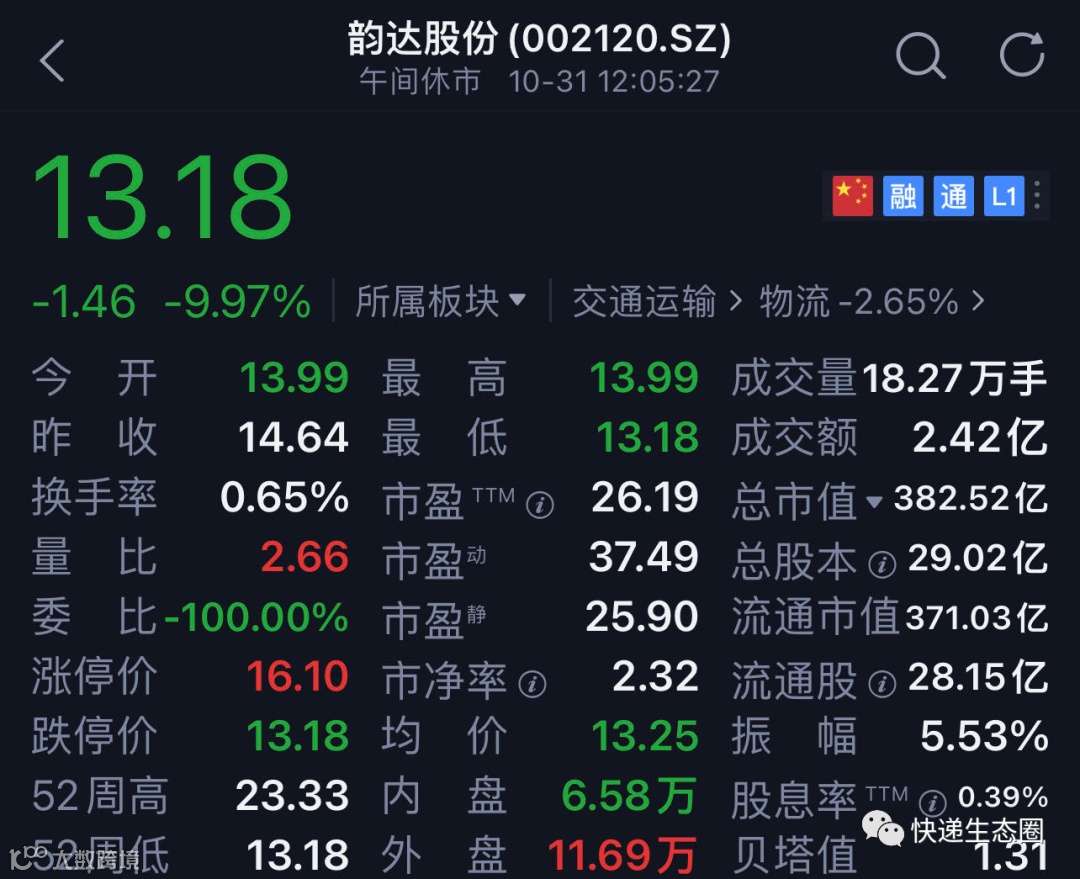Tap the current price 13.18
Image resolution: width=1080 pixels, height=879 pixels.
[x=163, y=197]
